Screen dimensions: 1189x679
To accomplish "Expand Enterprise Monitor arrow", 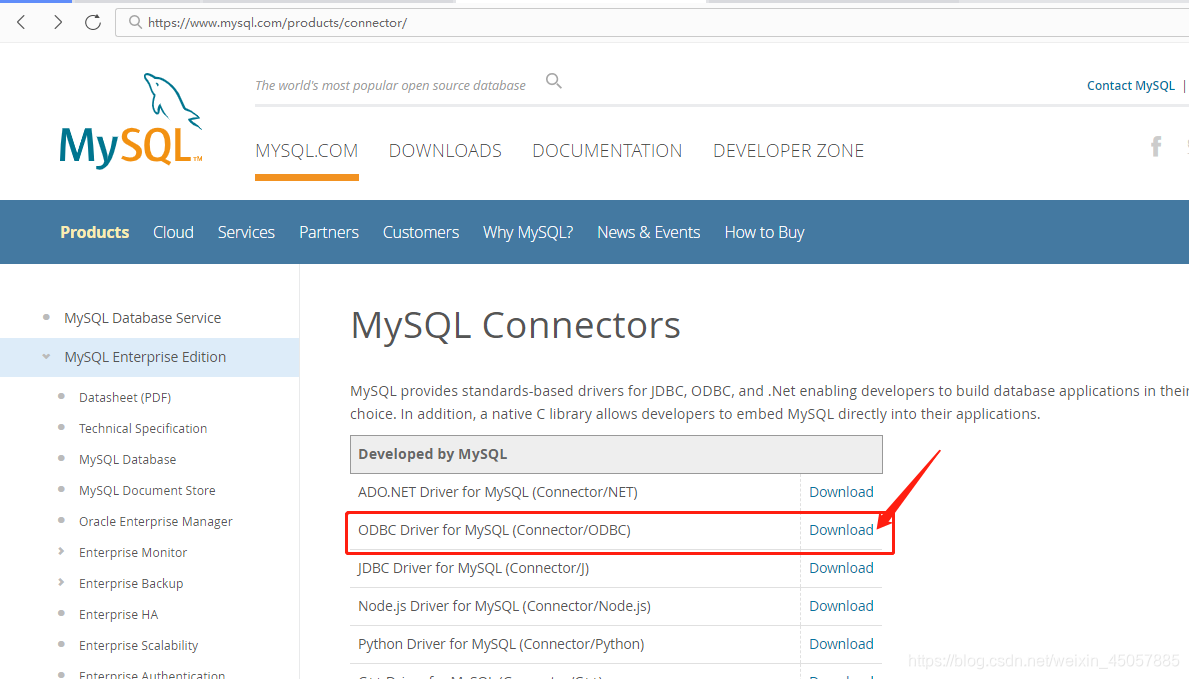I will pos(61,552).
